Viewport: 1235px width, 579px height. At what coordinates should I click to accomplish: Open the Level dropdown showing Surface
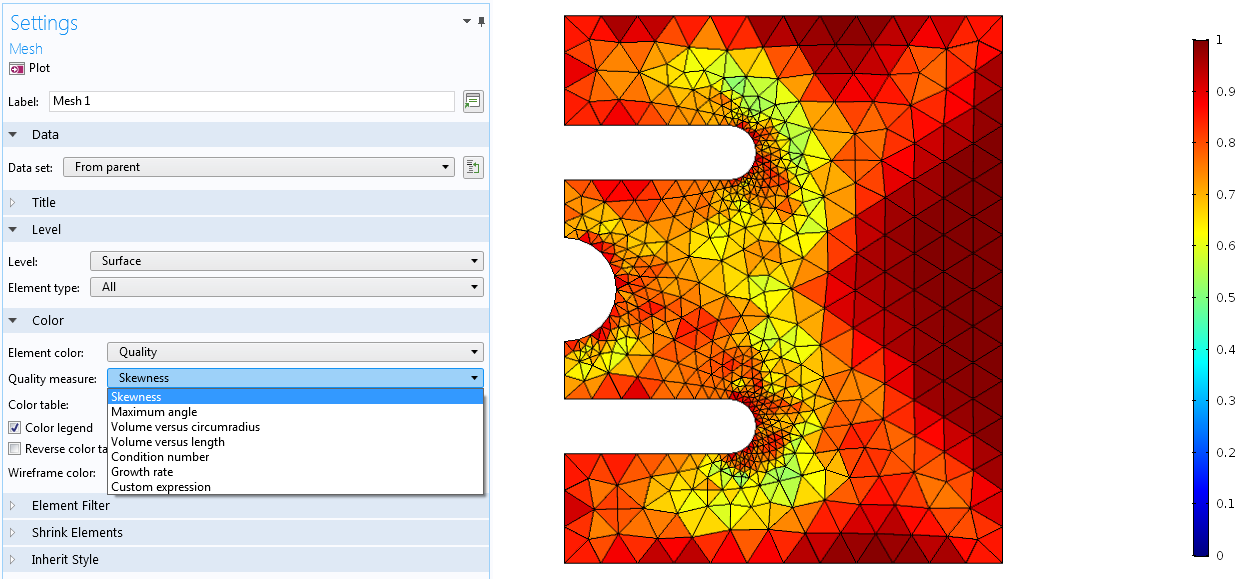coord(286,261)
